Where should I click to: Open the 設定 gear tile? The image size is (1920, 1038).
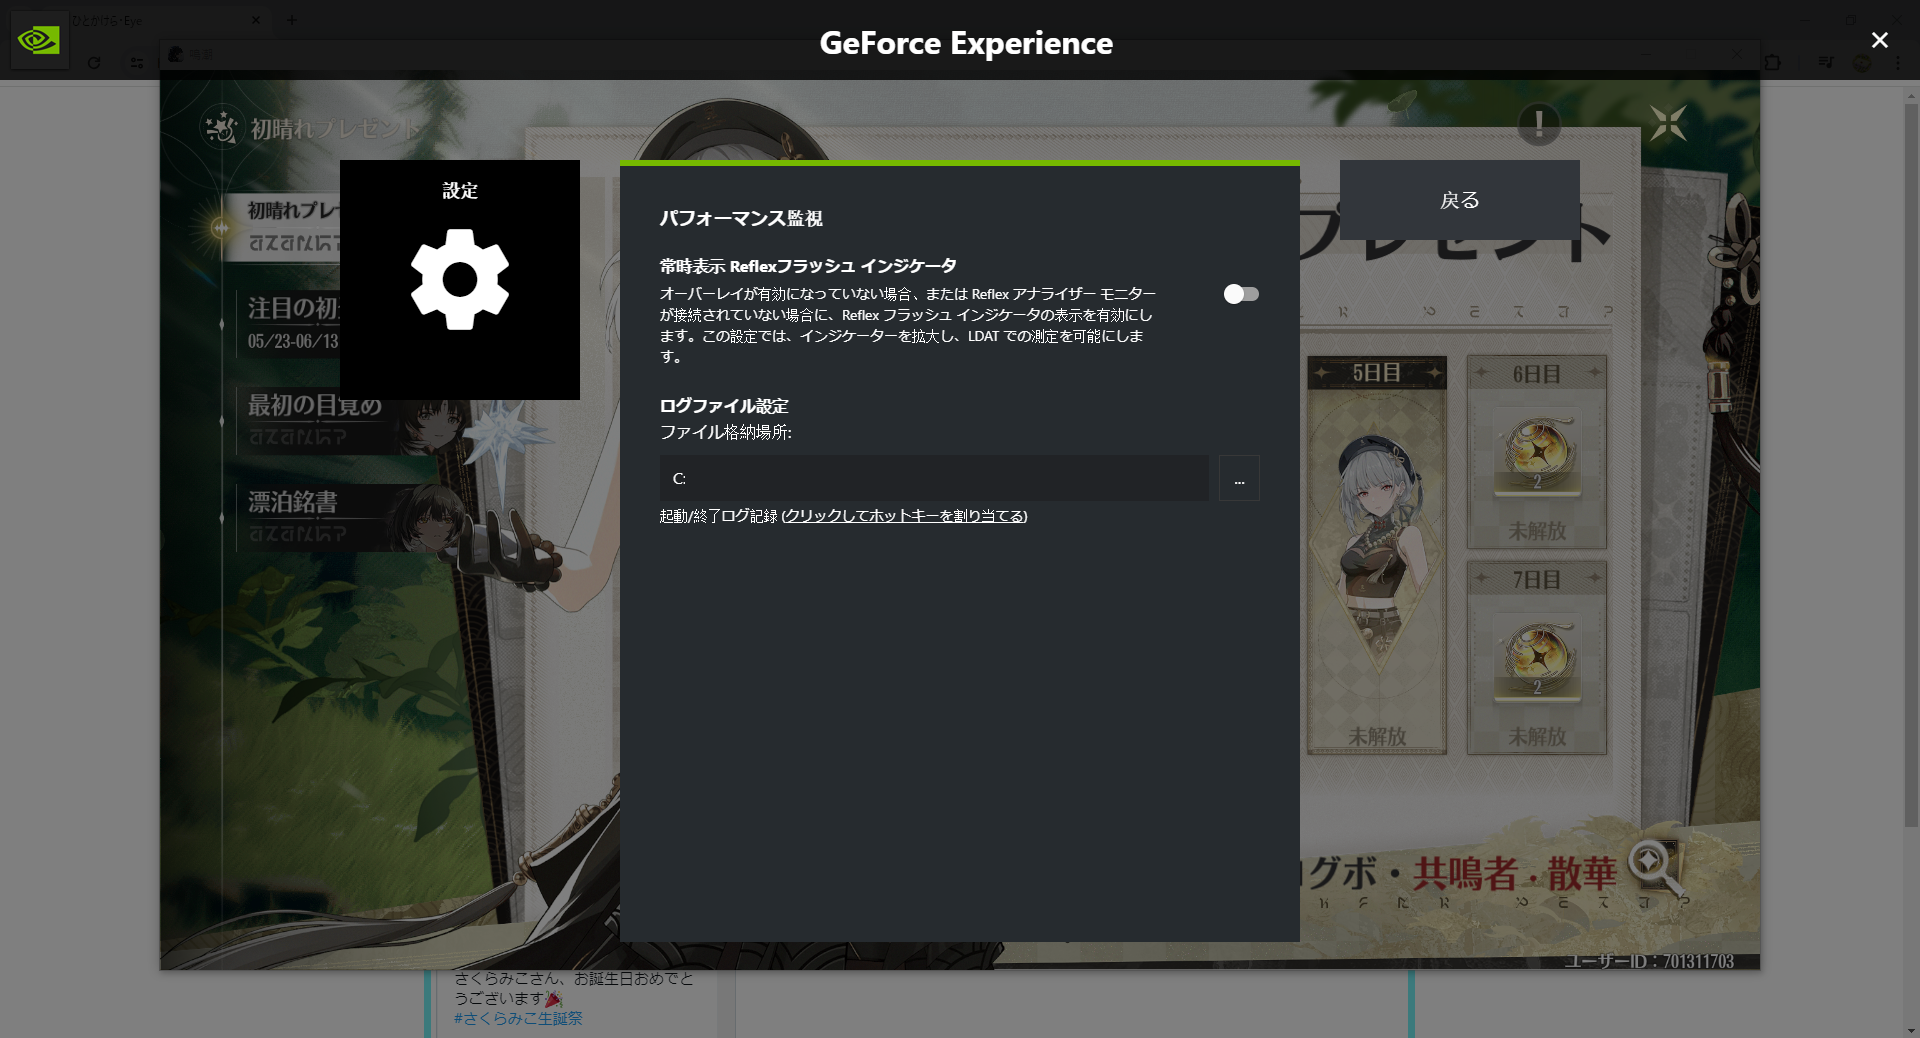[460, 279]
